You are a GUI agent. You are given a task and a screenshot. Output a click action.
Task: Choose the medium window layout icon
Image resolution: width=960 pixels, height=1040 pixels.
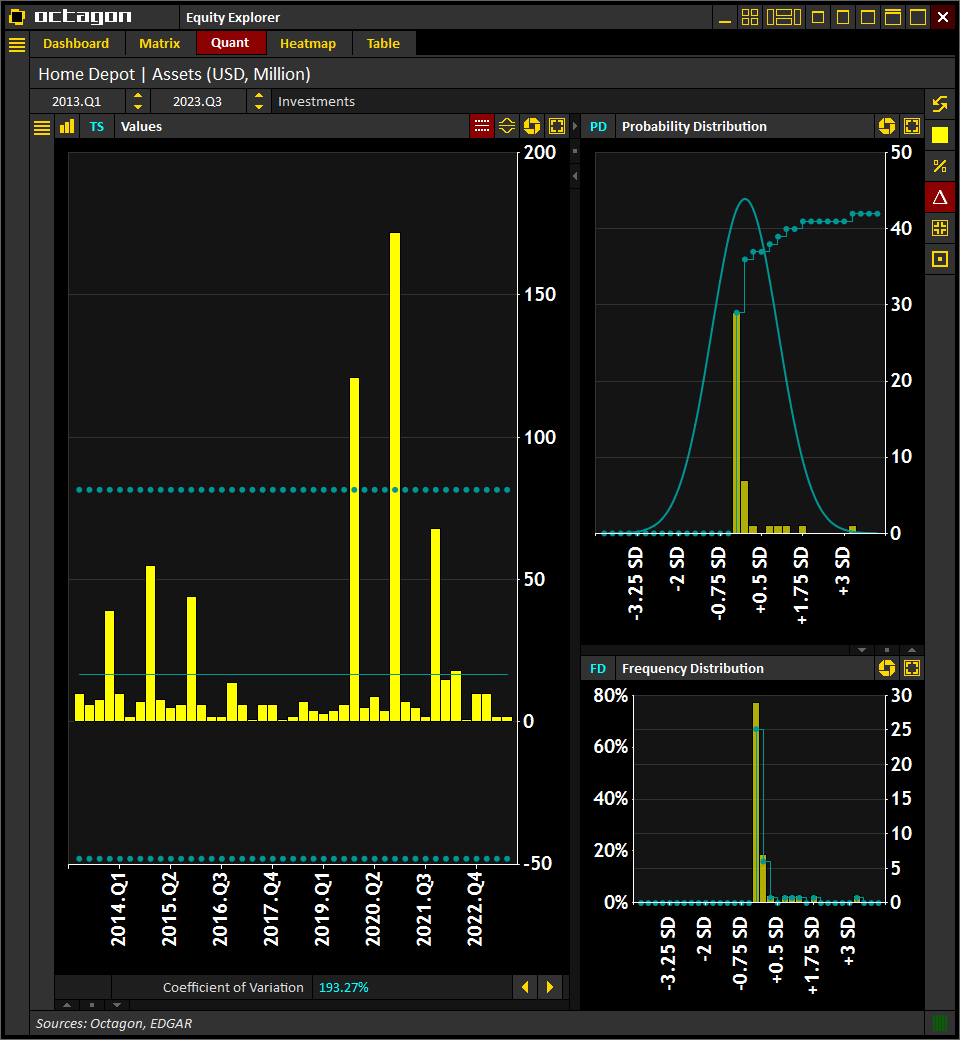click(x=868, y=17)
